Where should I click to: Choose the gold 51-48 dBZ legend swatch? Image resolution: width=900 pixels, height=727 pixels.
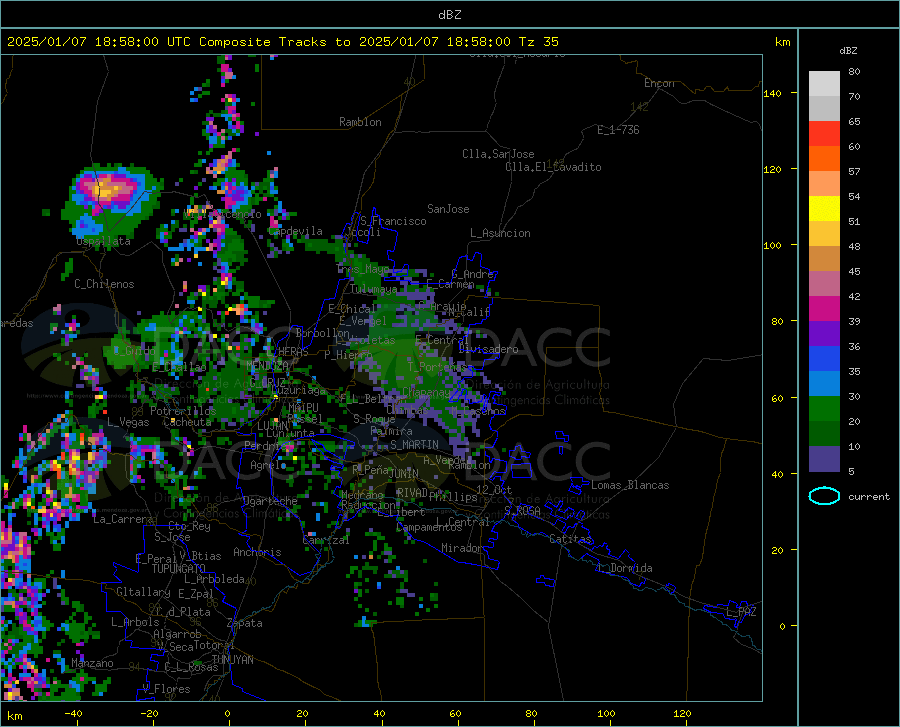(824, 234)
